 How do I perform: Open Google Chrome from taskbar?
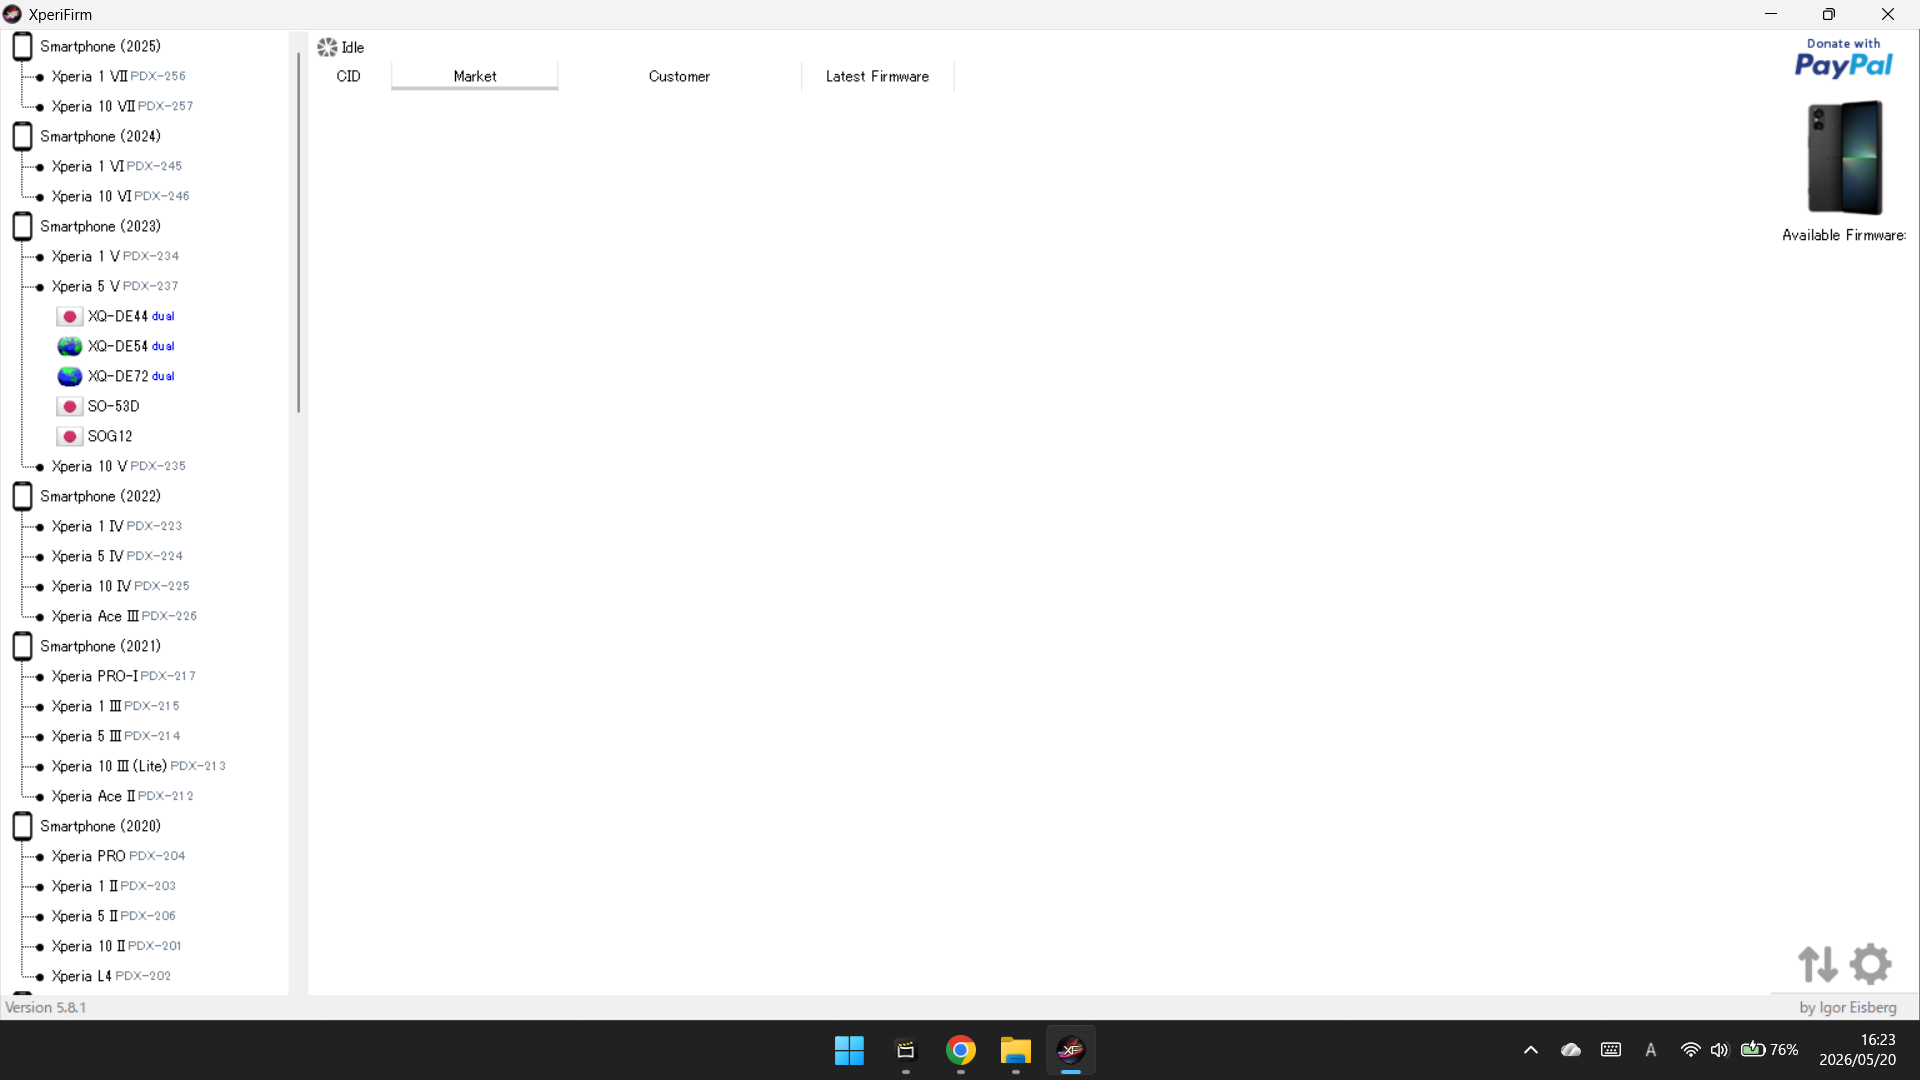(x=960, y=1050)
